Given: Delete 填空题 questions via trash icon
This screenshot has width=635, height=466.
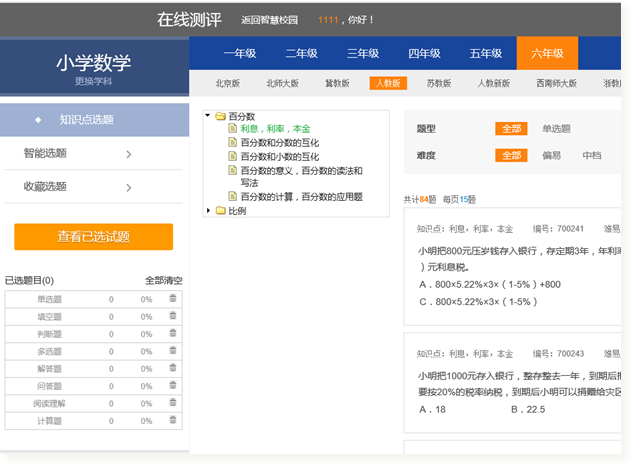Looking at the screenshot, I should 173,316.
